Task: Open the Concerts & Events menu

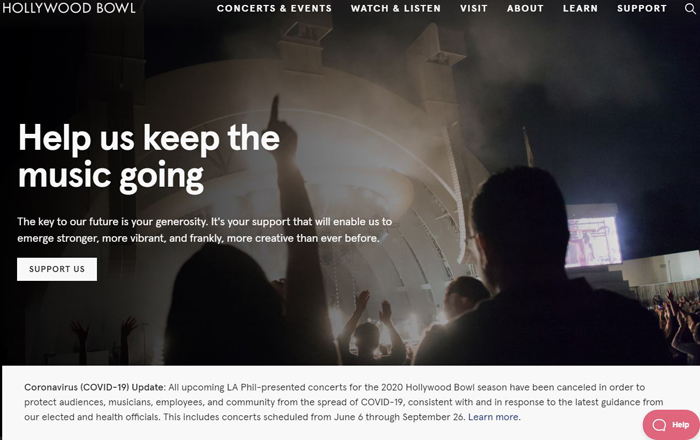Action: click(274, 8)
